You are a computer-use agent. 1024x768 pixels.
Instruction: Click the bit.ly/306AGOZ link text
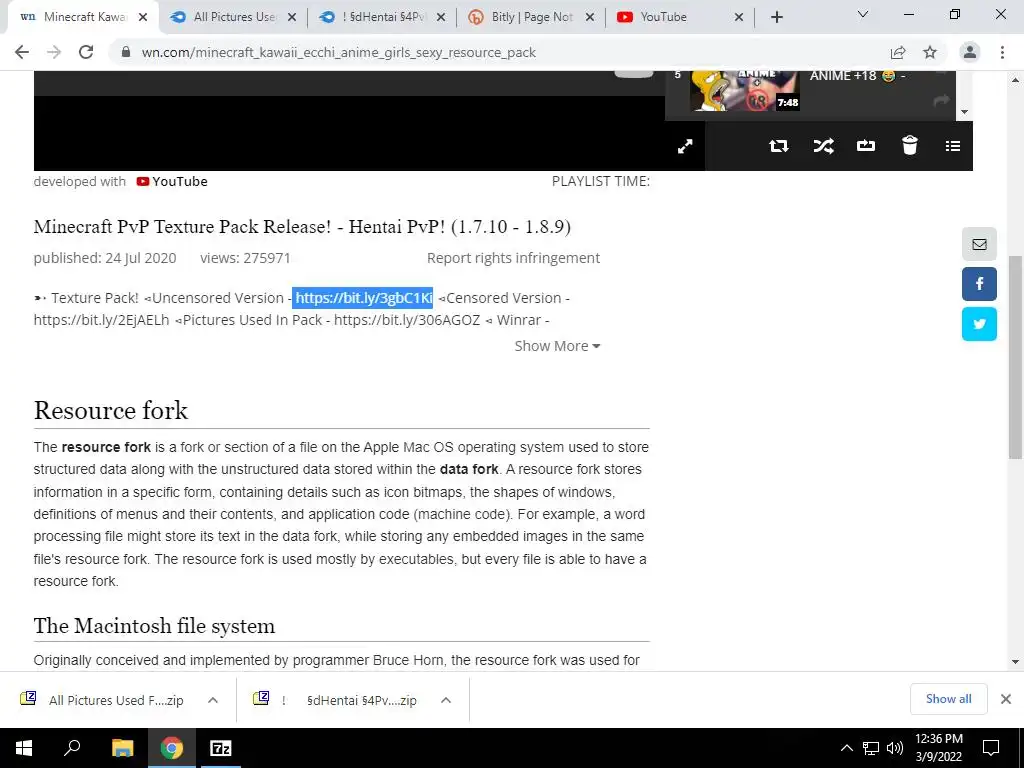click(407, 320)
